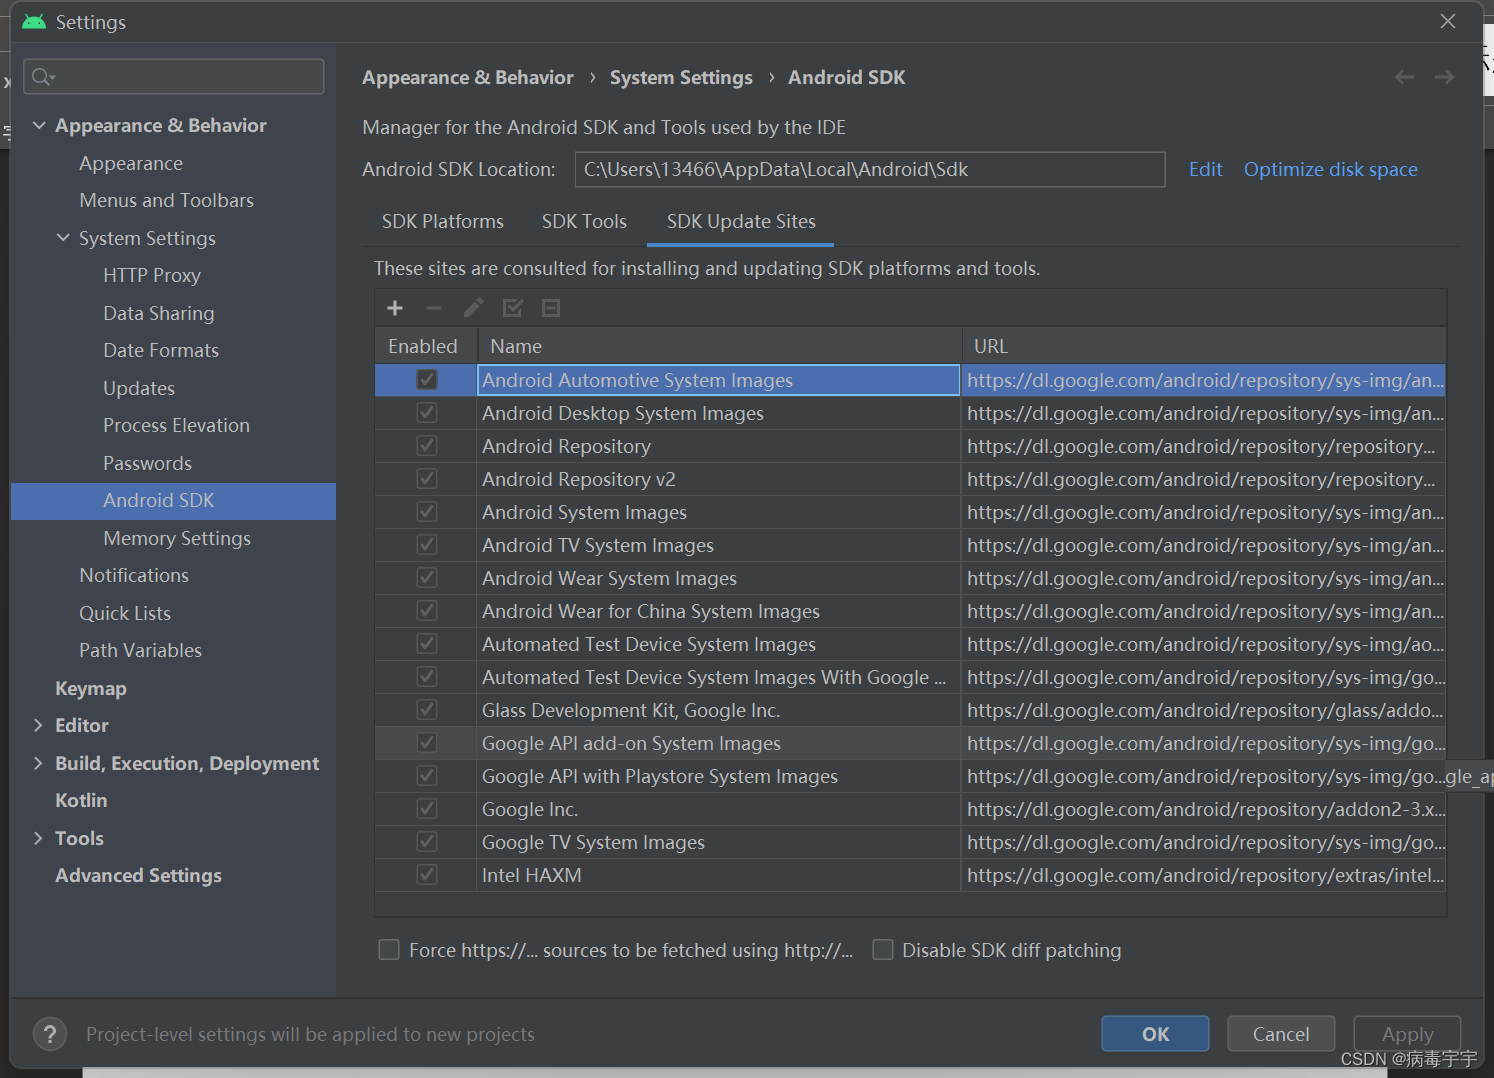Select Google API add-on System Images row
Image resolution: width=1494 pixels, height=1078 pixels.
(910, 743)
